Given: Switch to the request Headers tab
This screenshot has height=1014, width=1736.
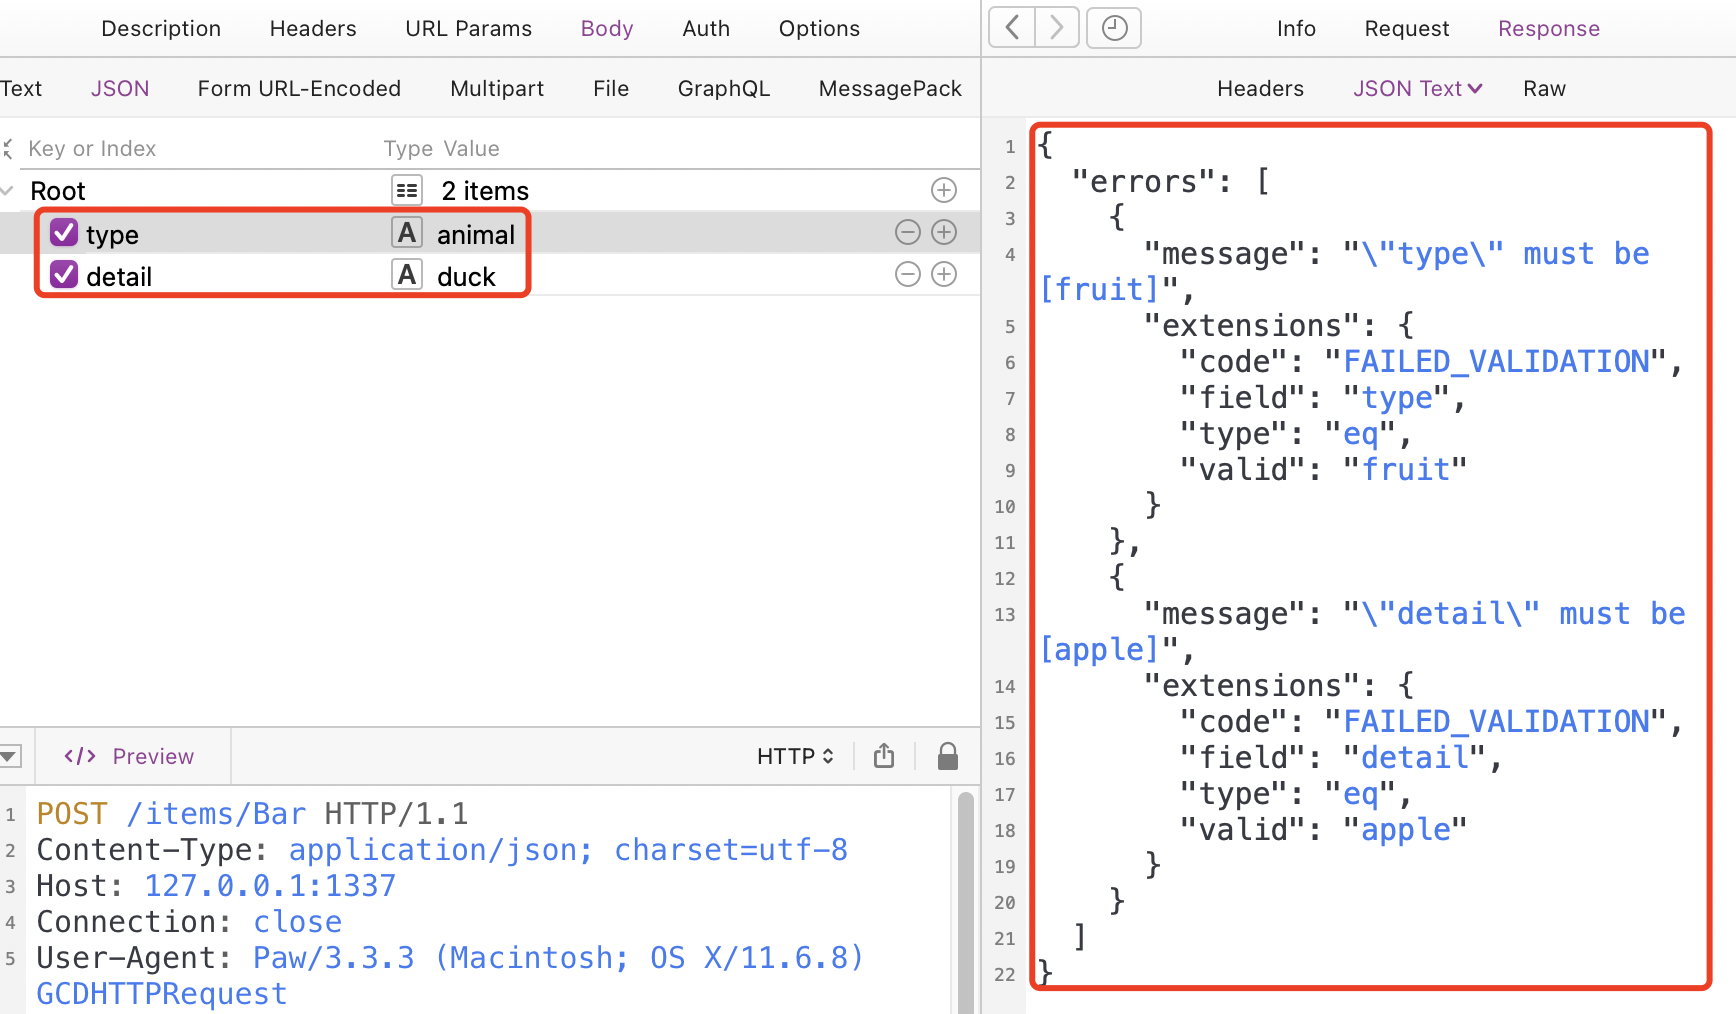Looking at the screenshot, I should [313, 28].
